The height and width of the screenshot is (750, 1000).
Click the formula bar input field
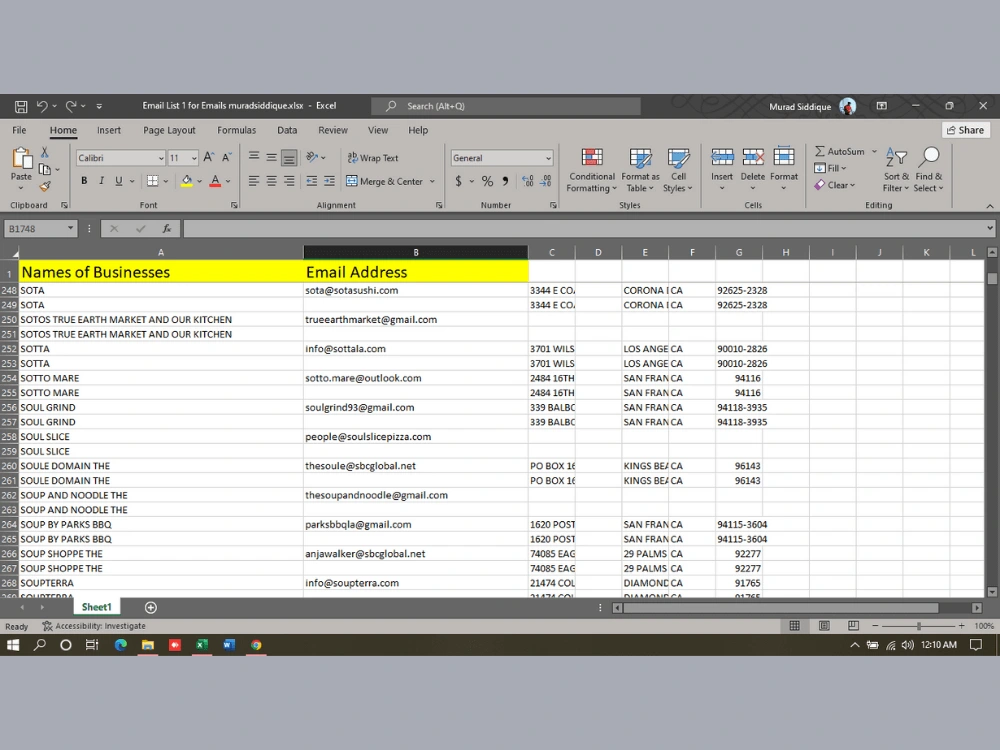(584, 228)
